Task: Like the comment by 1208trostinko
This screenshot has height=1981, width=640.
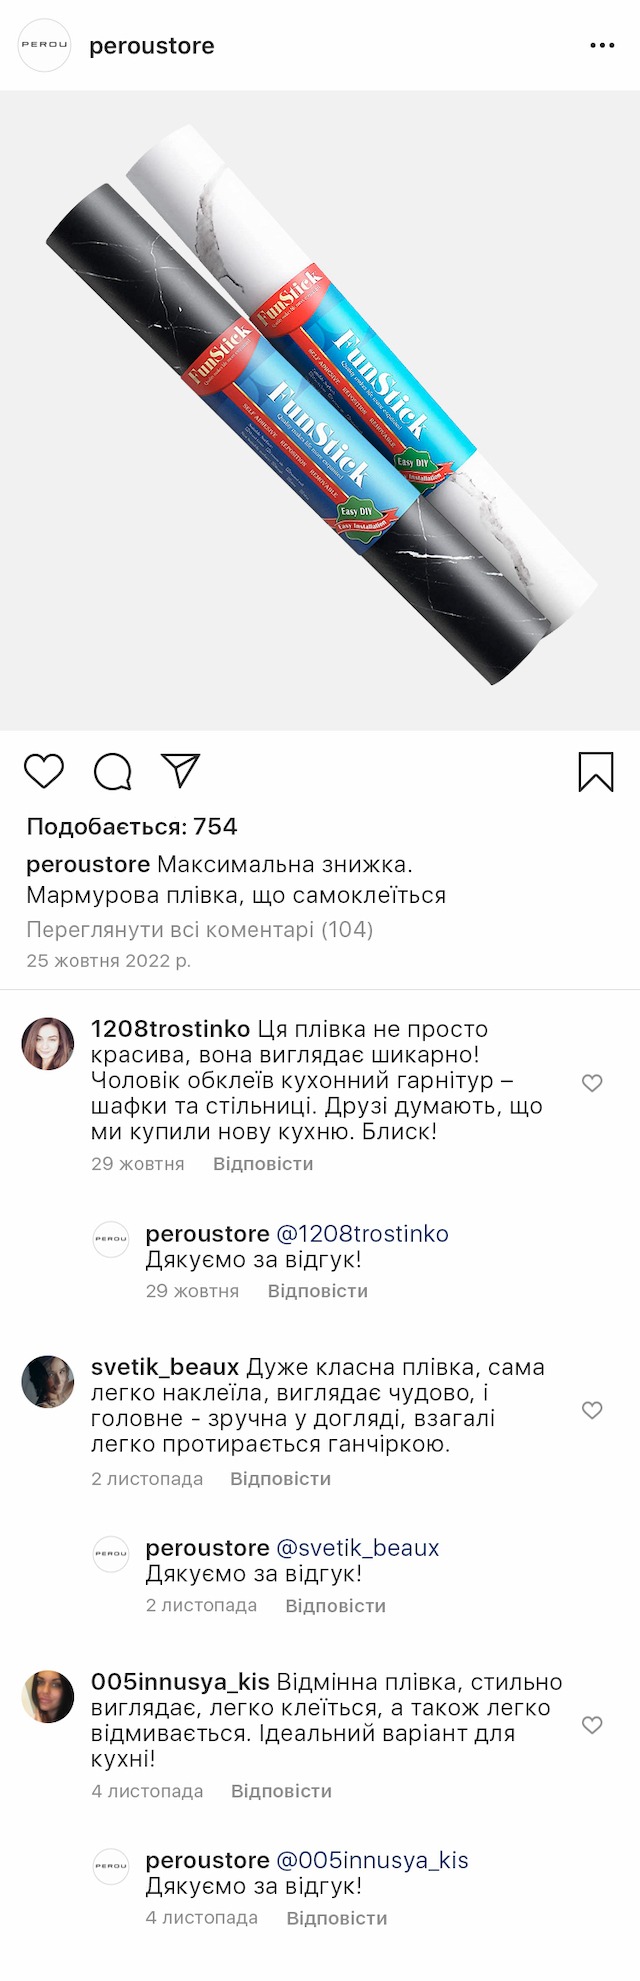Action: (592, 1083)
